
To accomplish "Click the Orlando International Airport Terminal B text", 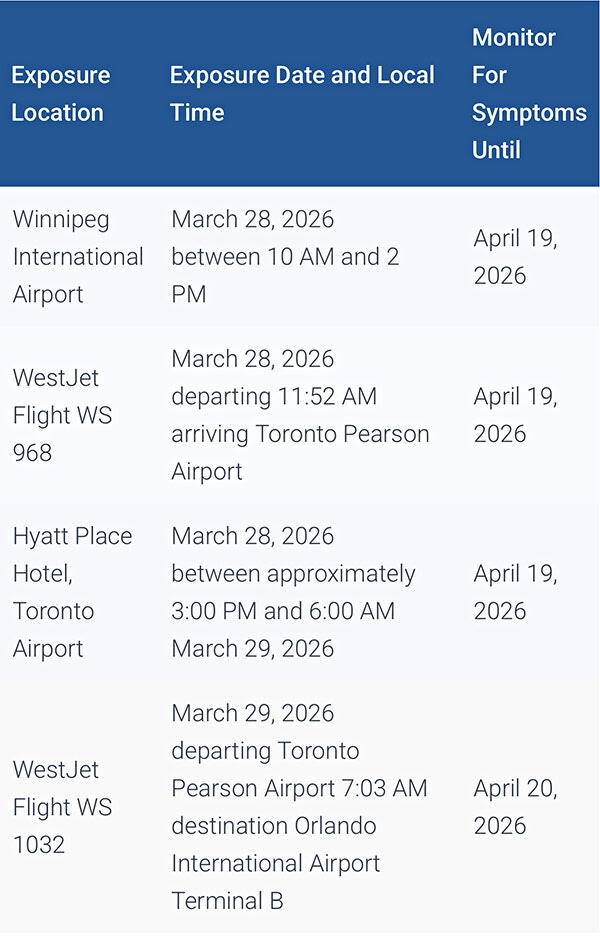I will tap(276, 863).
